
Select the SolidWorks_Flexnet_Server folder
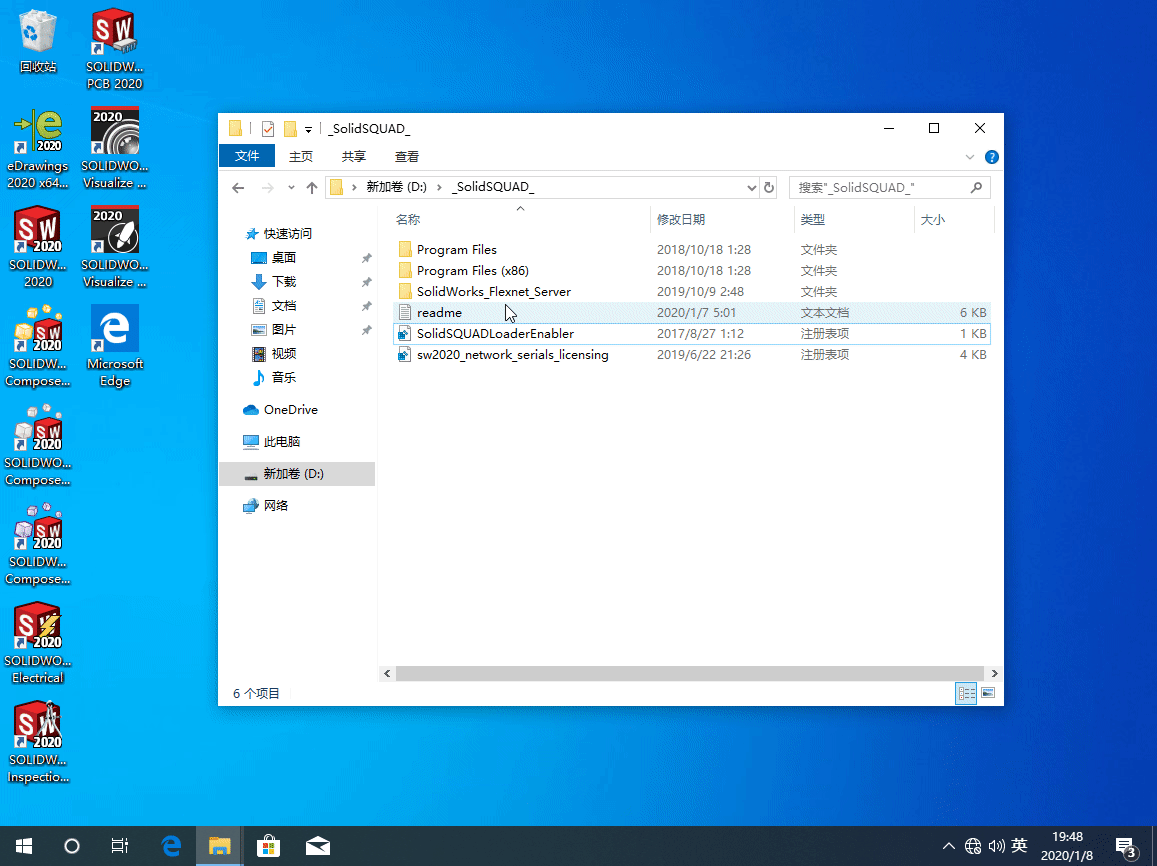coord(692,291)
